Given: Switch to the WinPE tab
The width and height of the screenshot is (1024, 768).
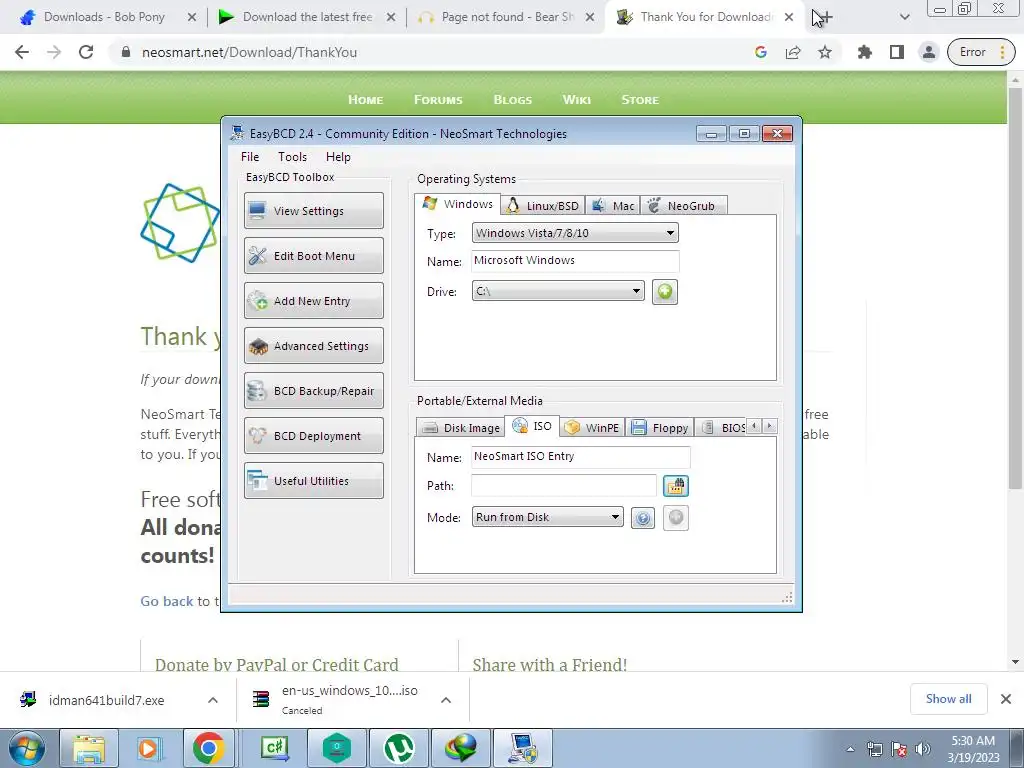Looking at the screenshot, I should [x=592, y=428].
